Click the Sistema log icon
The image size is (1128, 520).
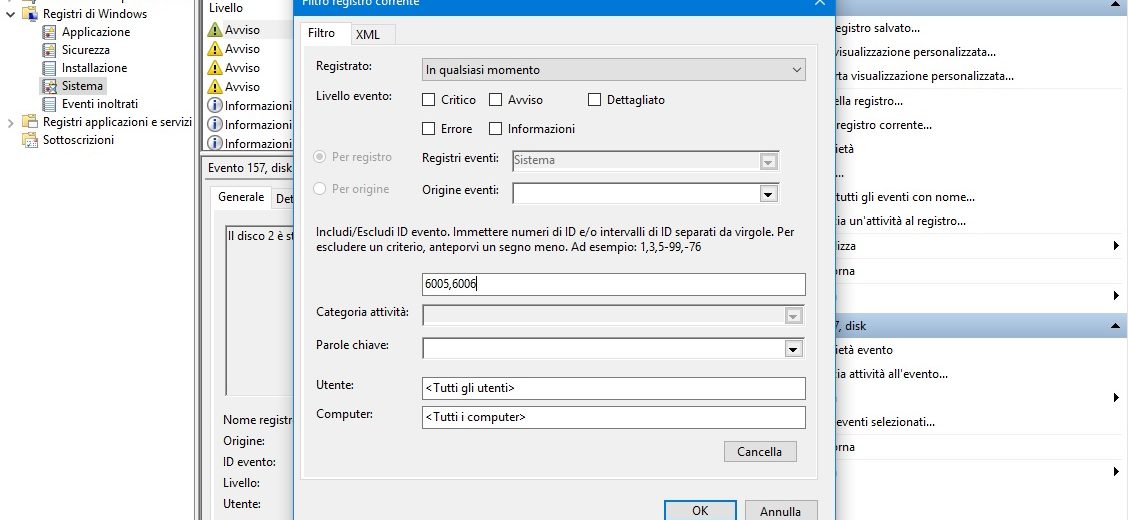(x=49, y=86)
